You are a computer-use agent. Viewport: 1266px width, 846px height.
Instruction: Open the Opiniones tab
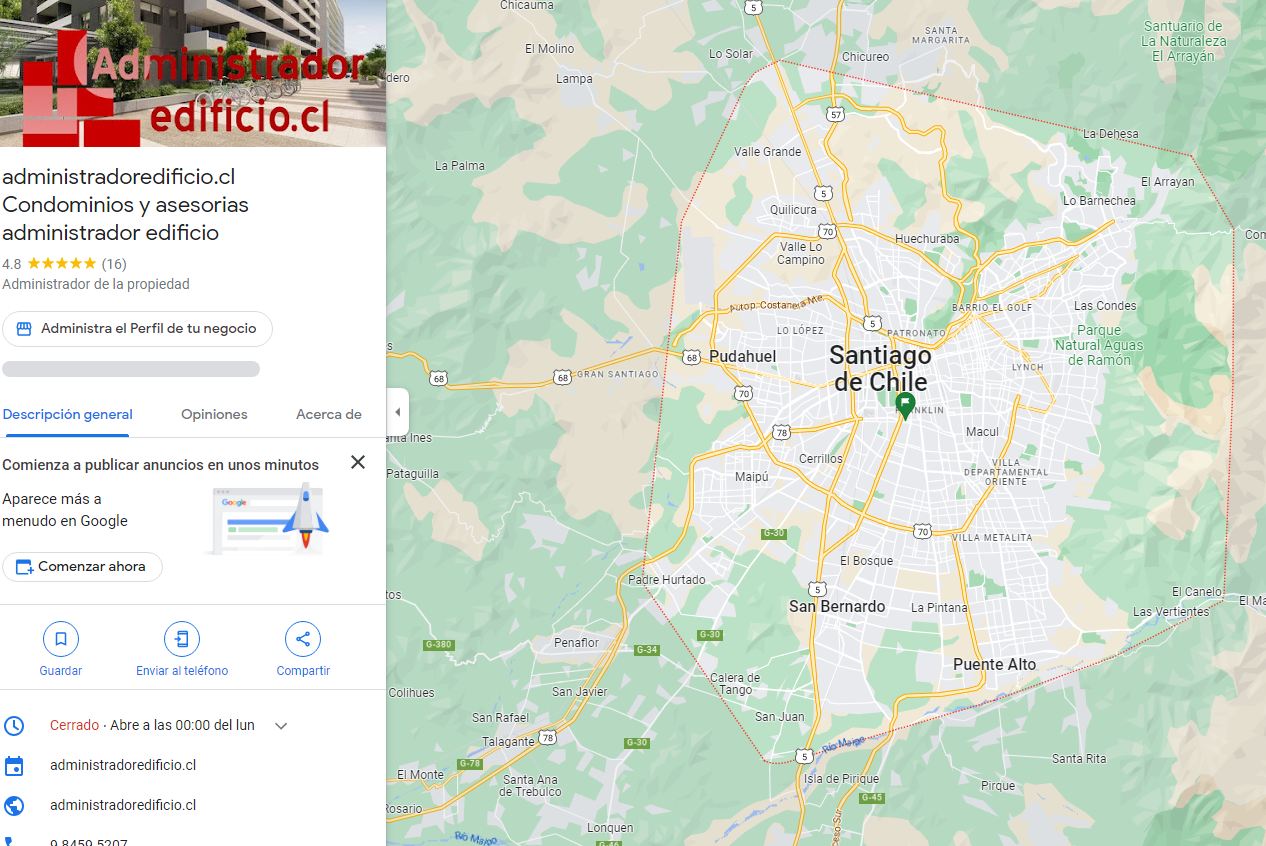[214, 414]
